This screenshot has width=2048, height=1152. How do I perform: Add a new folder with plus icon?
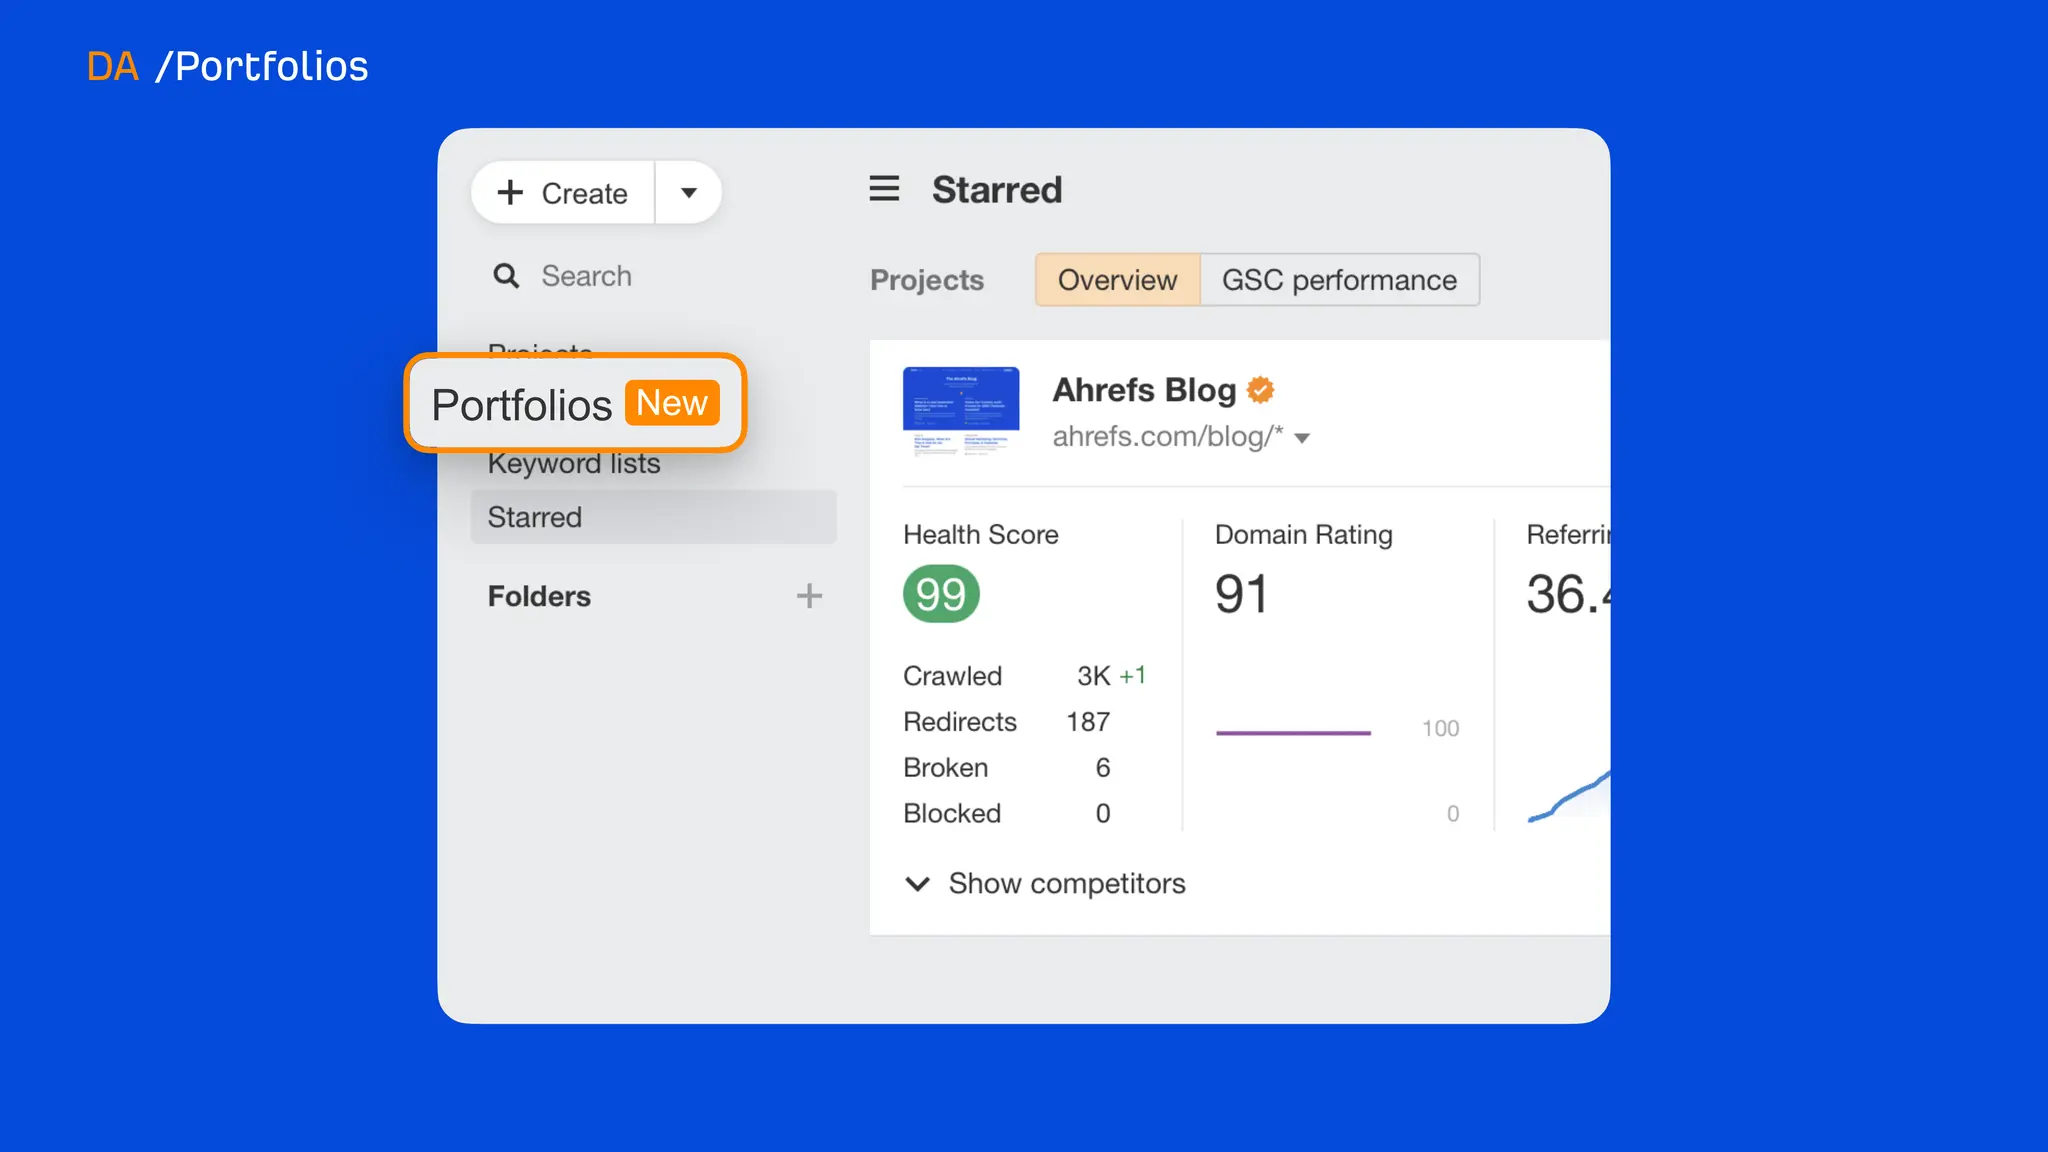[x=809, y=596]
